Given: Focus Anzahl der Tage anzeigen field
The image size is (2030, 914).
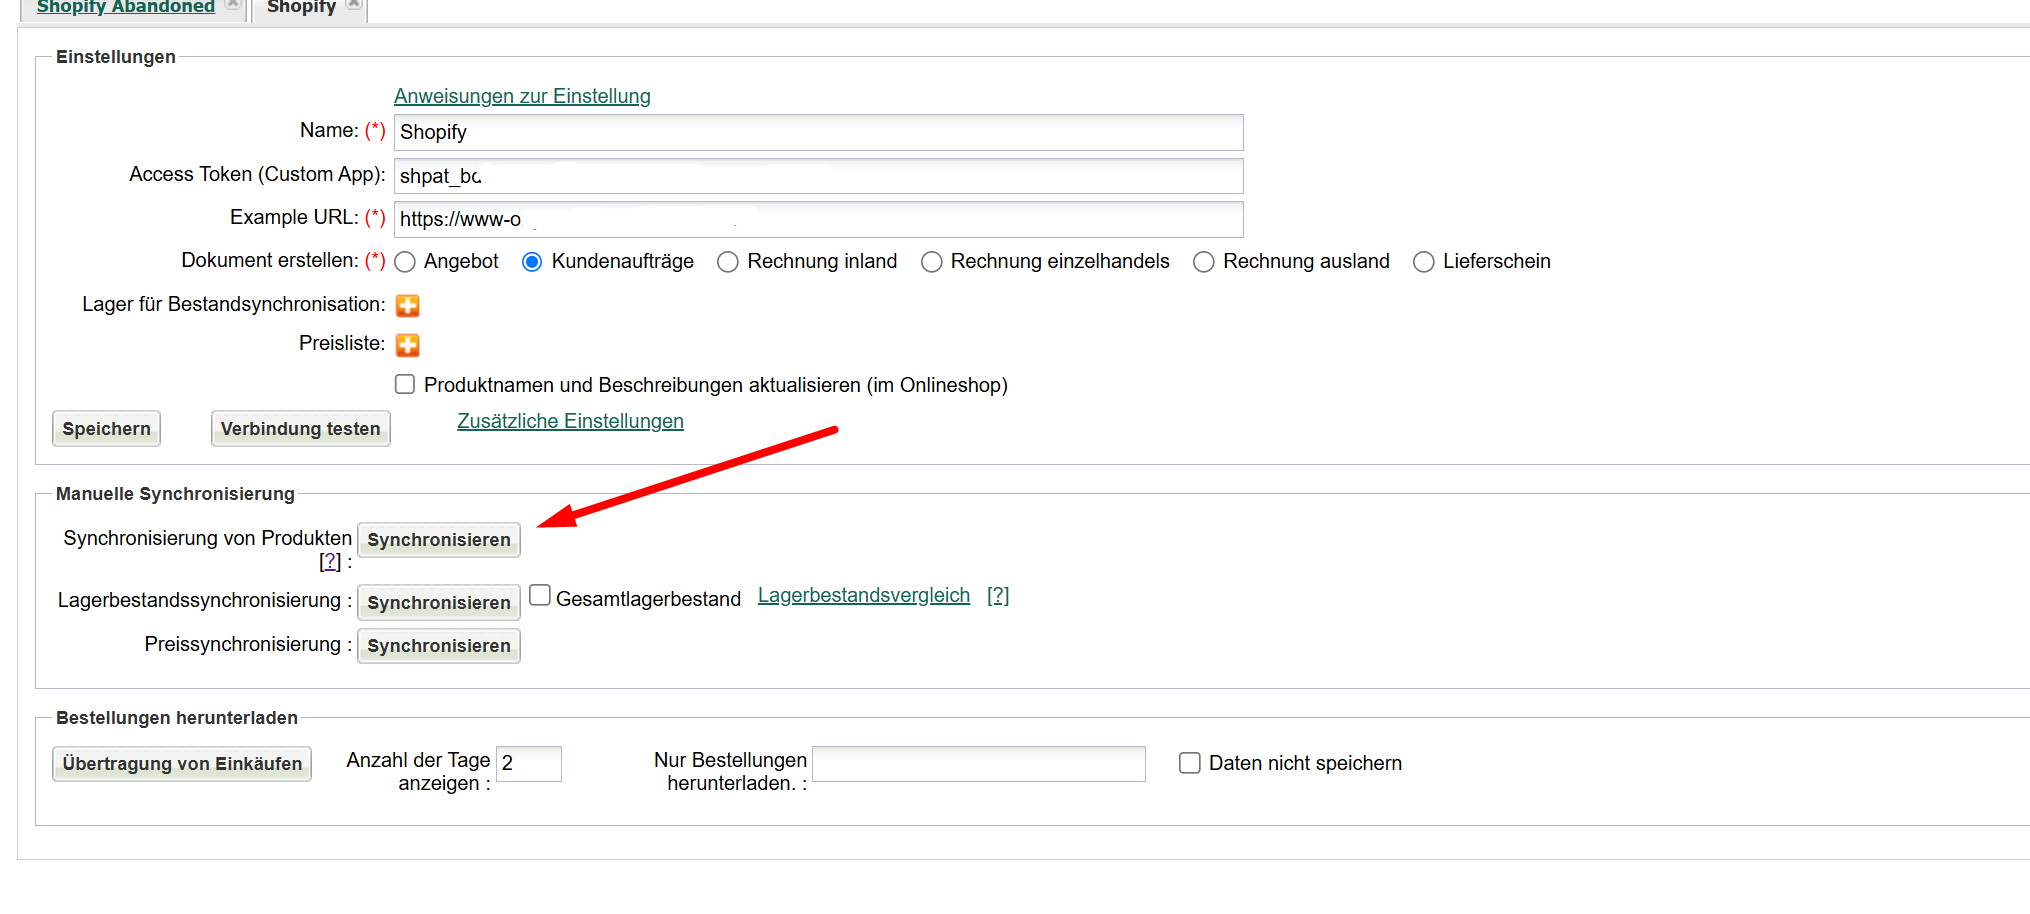Looking at the screenshot, I should tap(529, 764).
